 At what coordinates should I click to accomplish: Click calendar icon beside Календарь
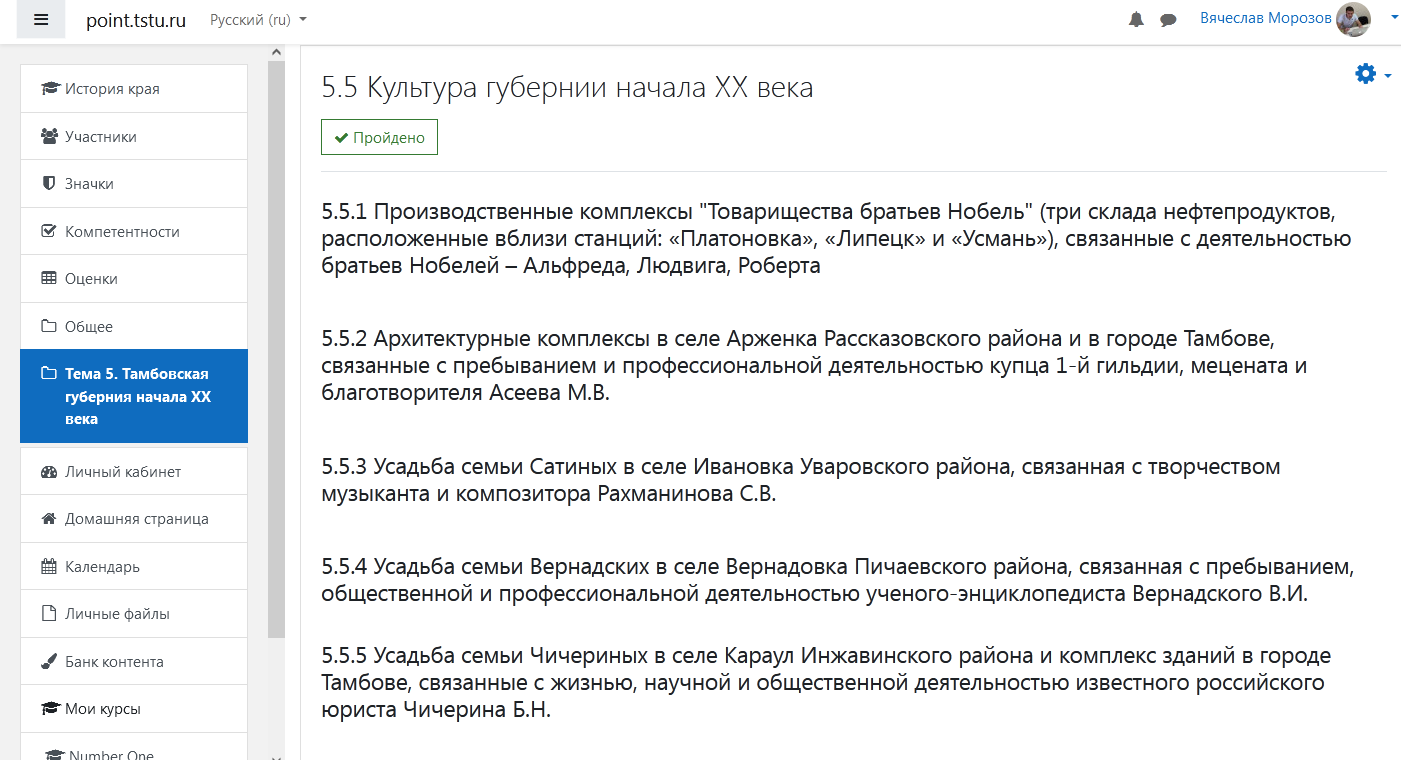[49, 566]
